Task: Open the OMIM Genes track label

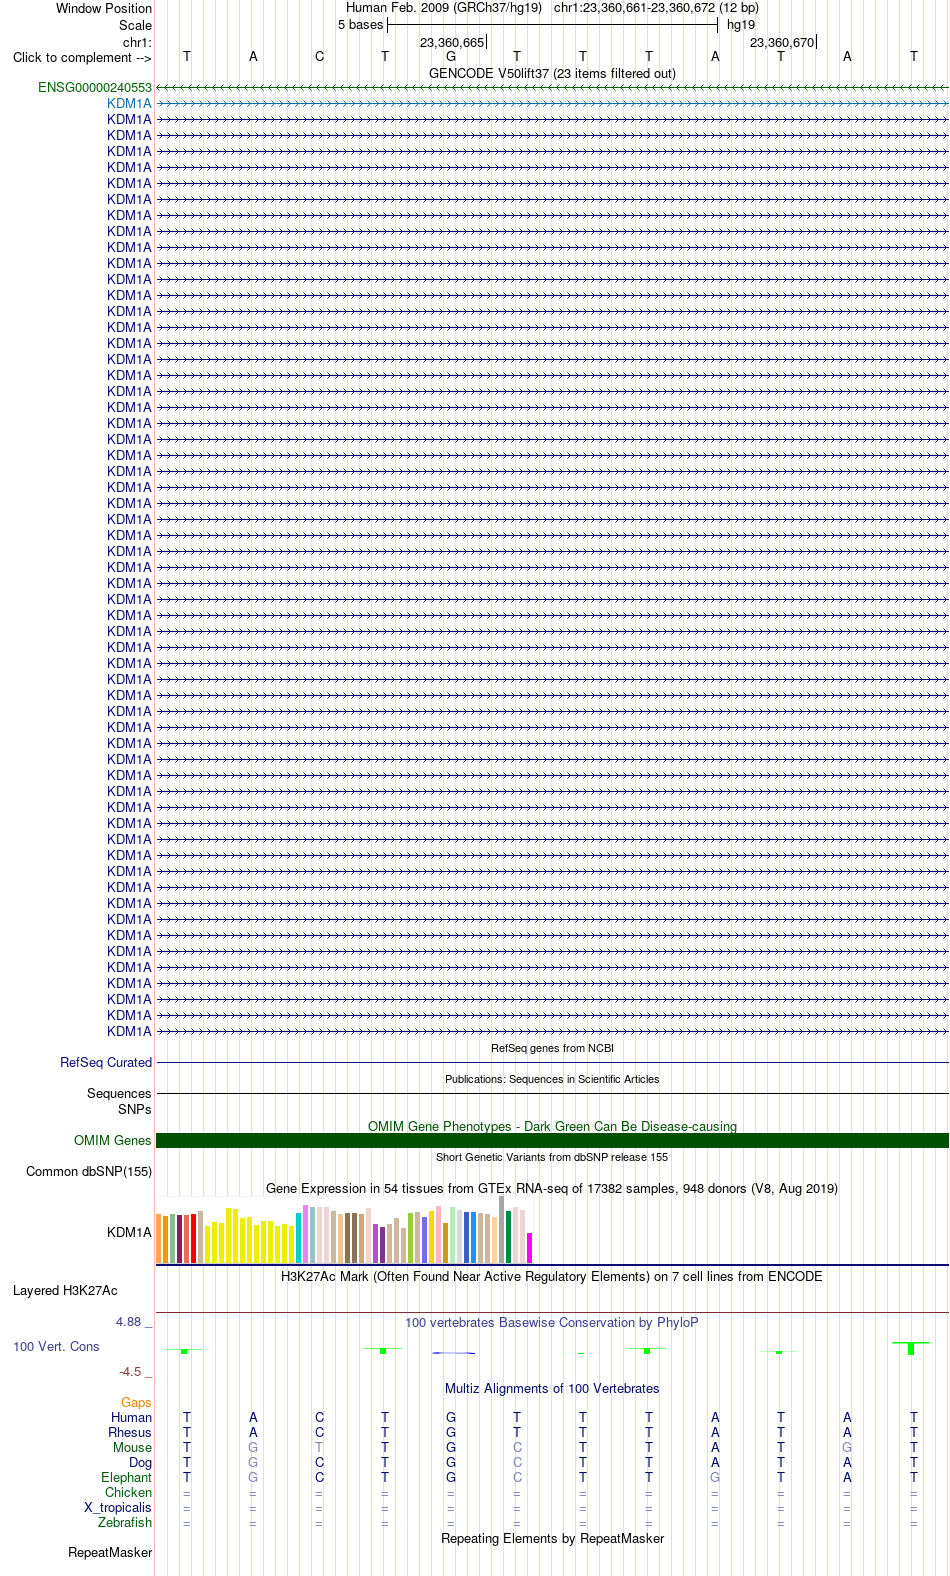Action: [113, 1141]
